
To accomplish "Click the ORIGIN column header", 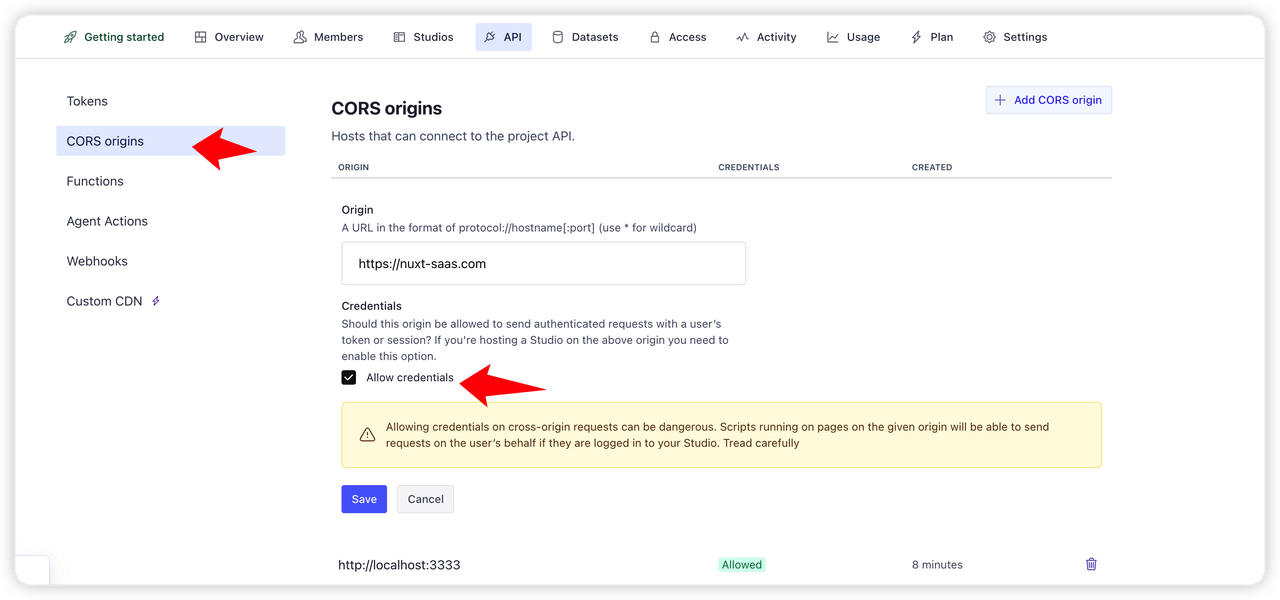I will click(x=354, y=167).
